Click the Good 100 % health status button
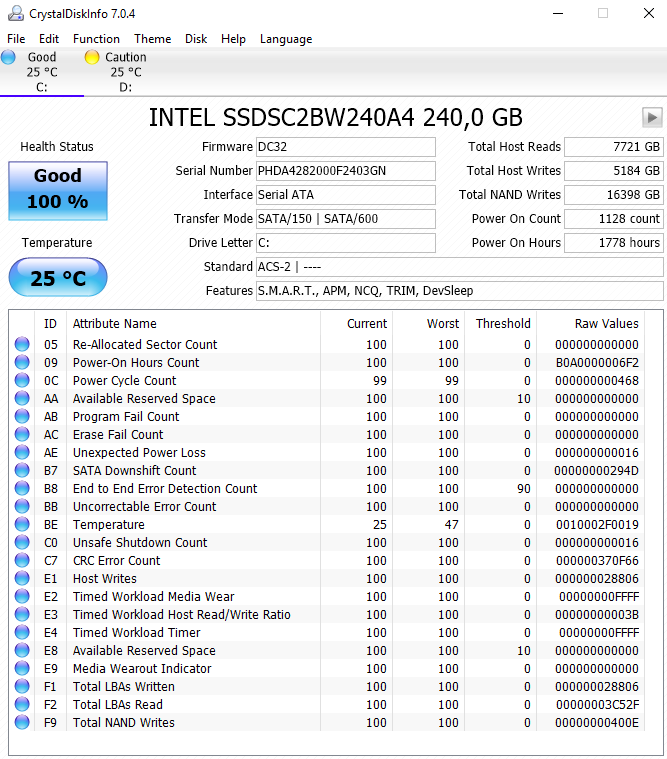 coord(57,190)
